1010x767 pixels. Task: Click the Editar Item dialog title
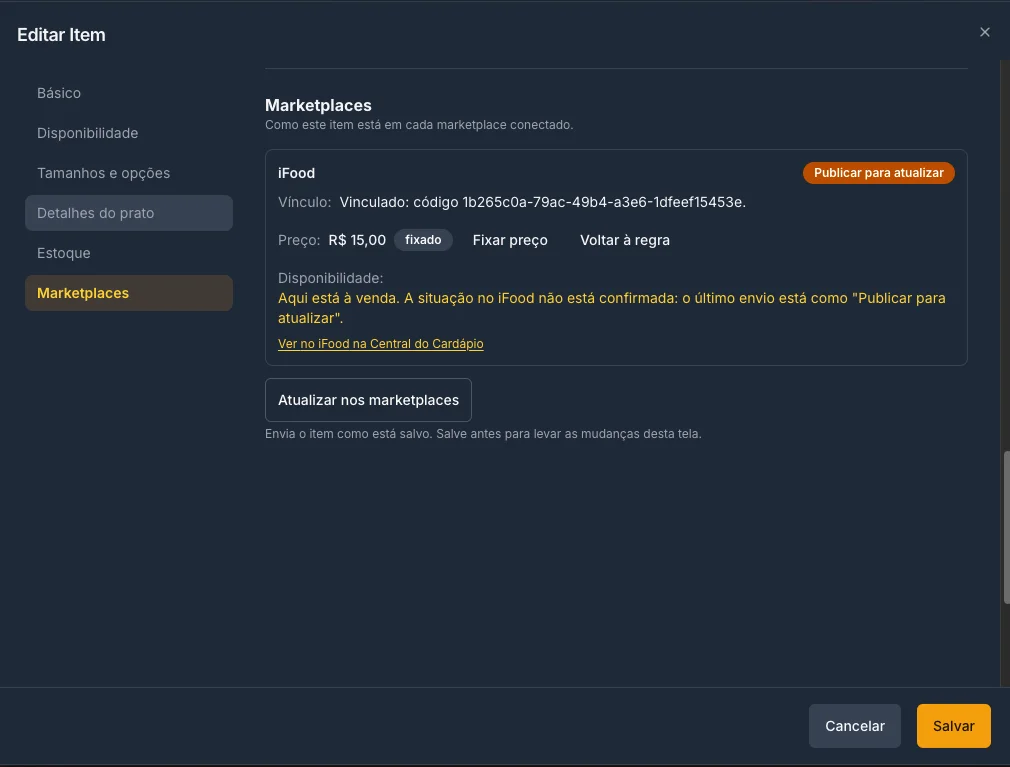tap(61, 35)
